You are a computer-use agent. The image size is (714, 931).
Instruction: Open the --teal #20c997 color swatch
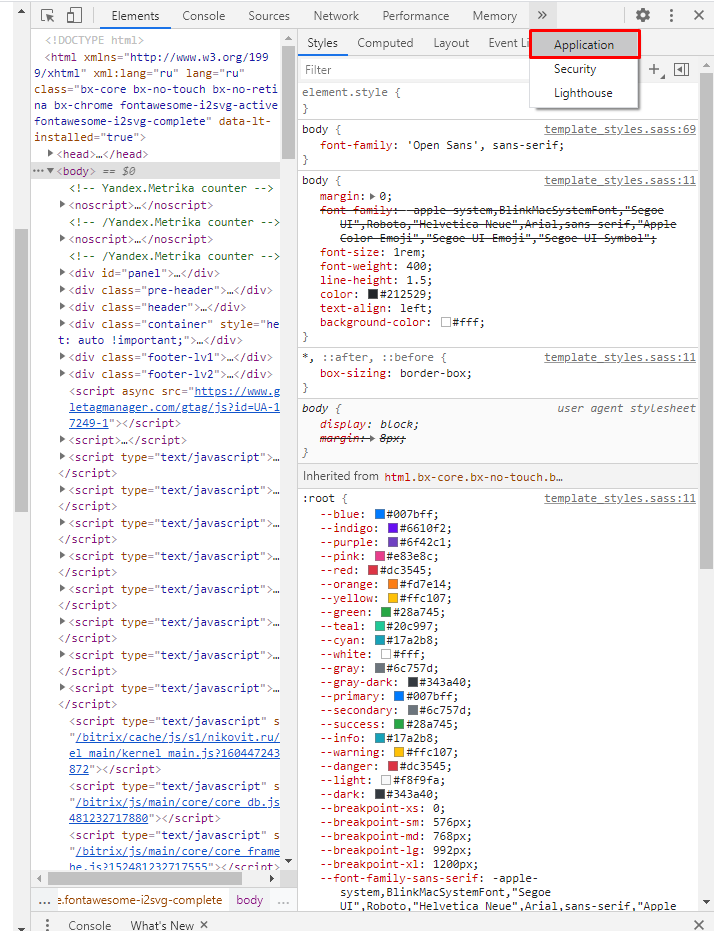[380, 626]
